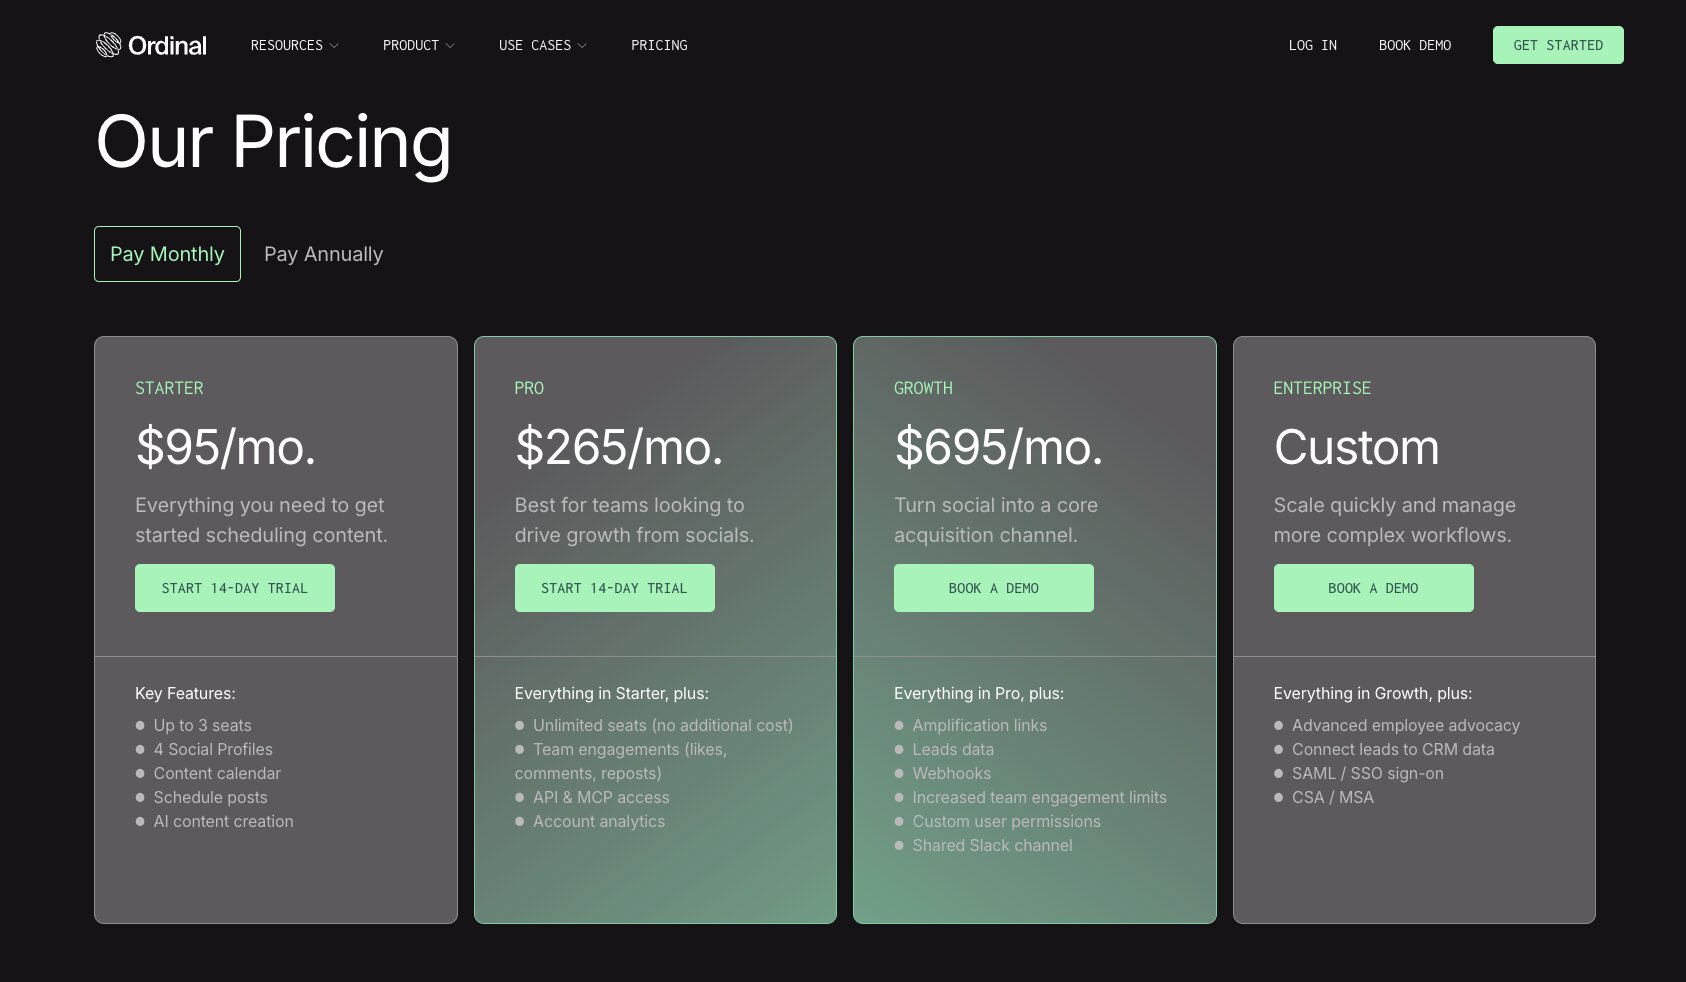Screen dimensions: 1686x982
Task: Click the PRO plan title
Action: coord(529,388)
